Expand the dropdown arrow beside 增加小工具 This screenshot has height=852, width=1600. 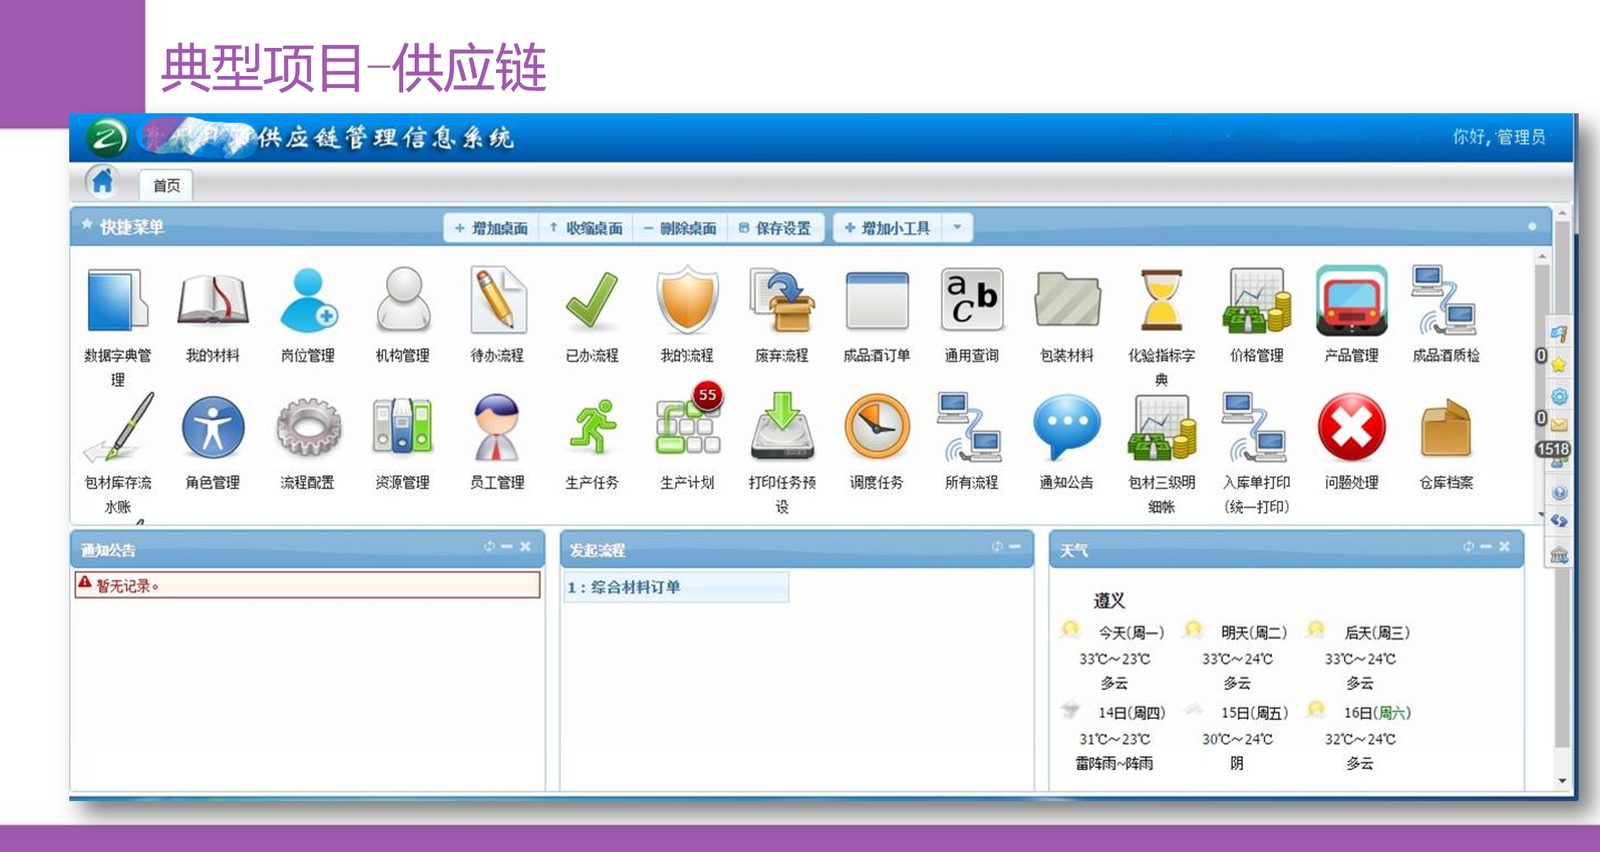[x=957, y=228]
